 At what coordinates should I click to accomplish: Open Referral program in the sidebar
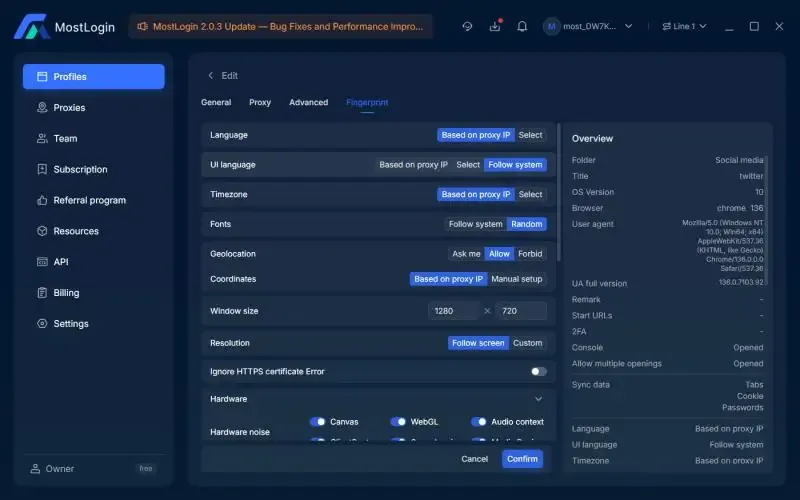[94, 200]
